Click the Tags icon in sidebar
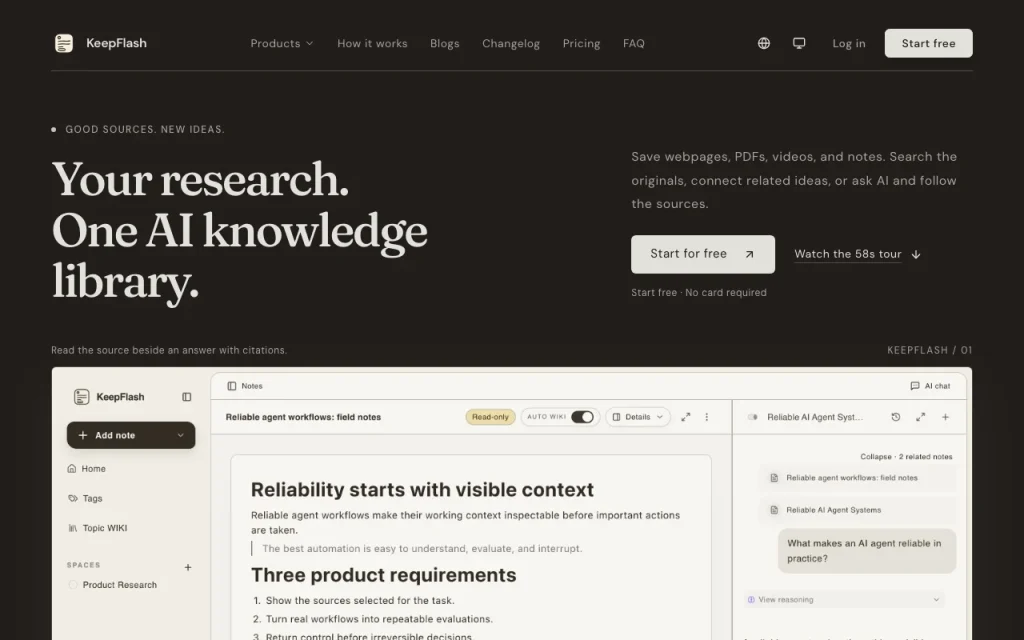This screenshot has width=1024, height=640. (72, 498)
